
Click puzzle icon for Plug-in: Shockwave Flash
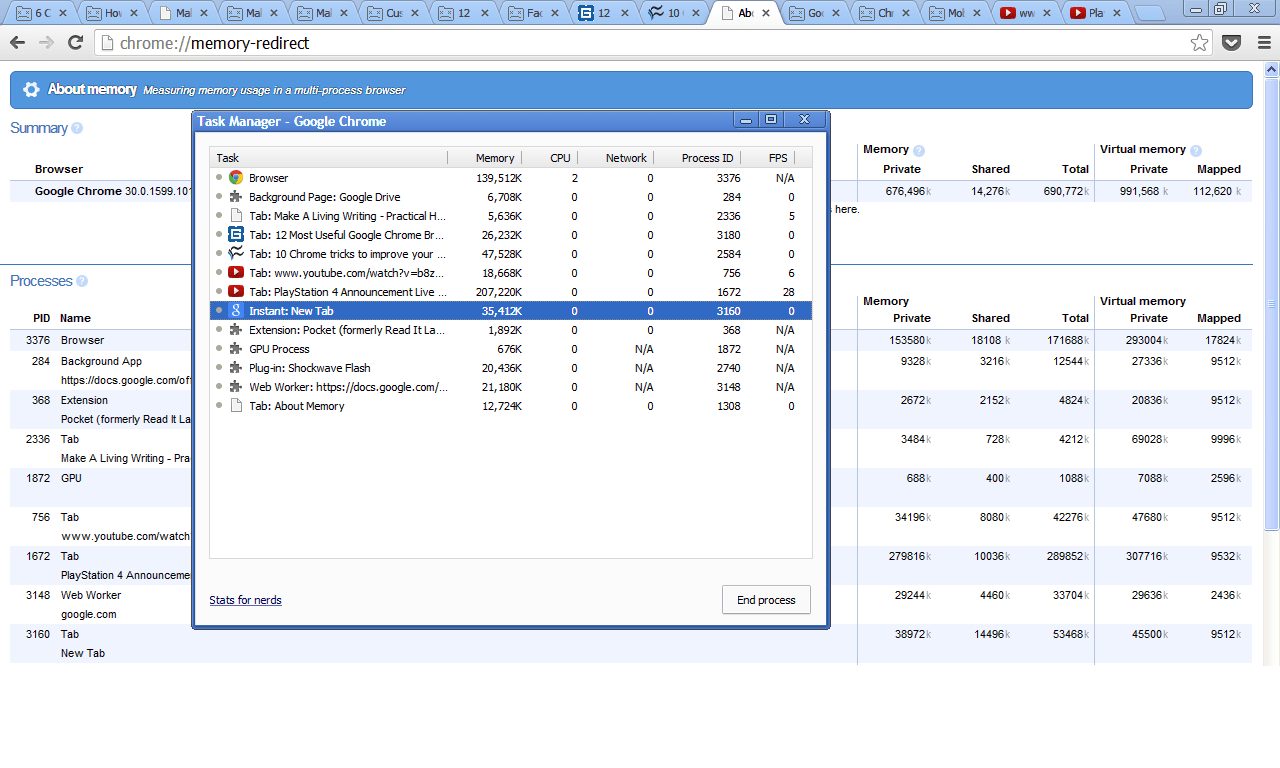click(236, 368)
